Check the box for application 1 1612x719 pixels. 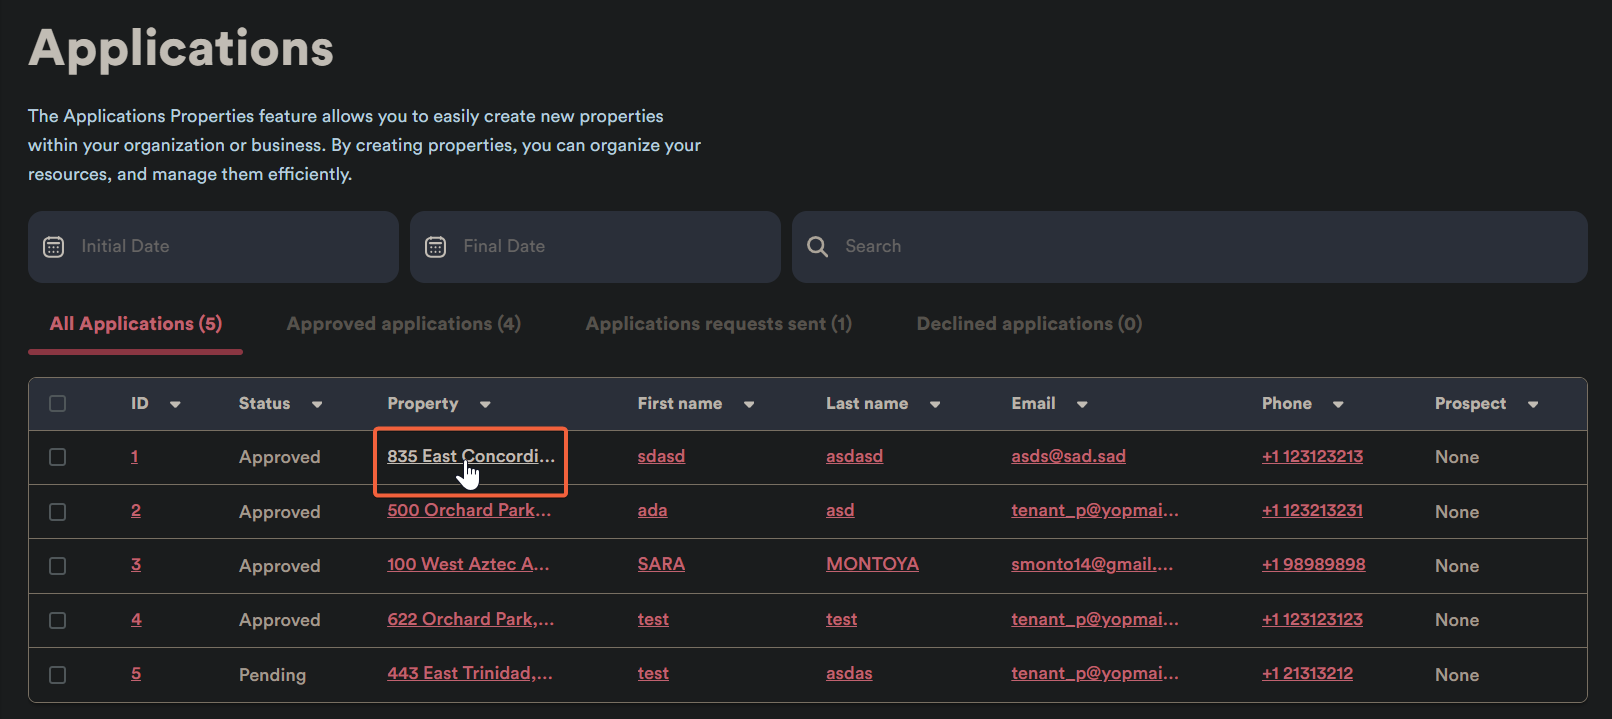click(58, 457)
